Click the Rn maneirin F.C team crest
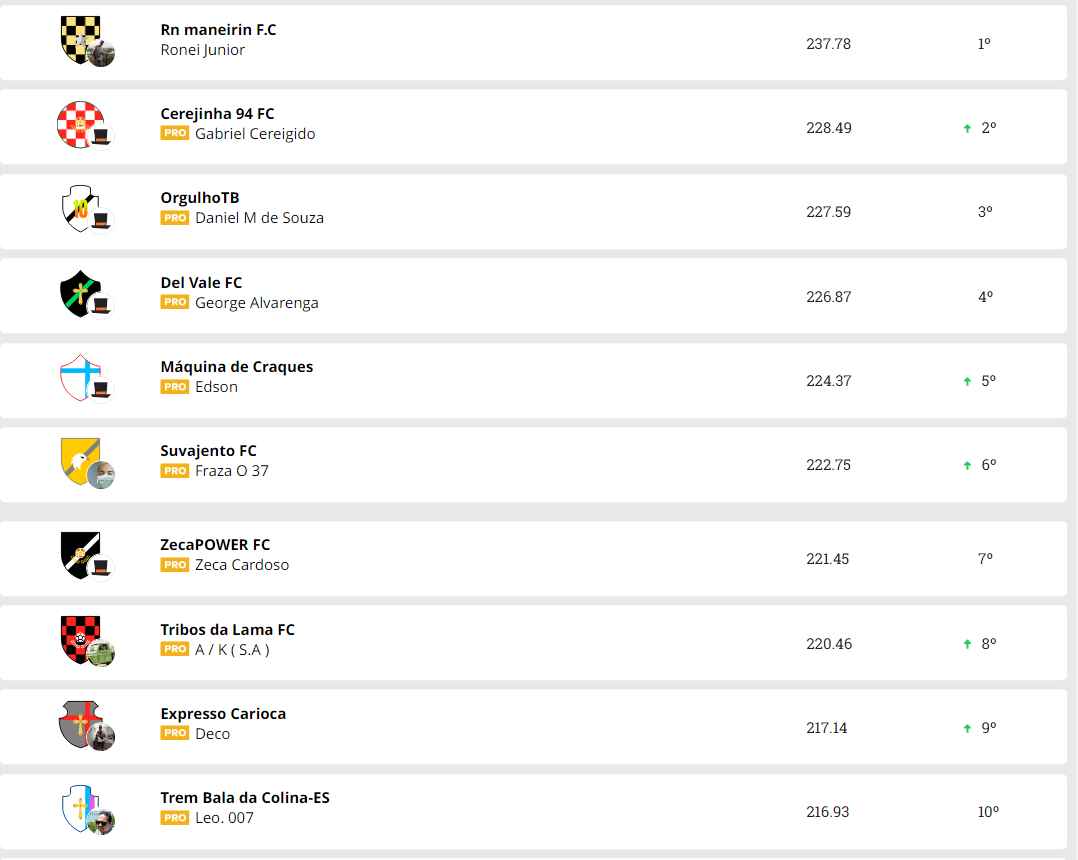The image size is (1078, 860). click(x=78, y=37)
